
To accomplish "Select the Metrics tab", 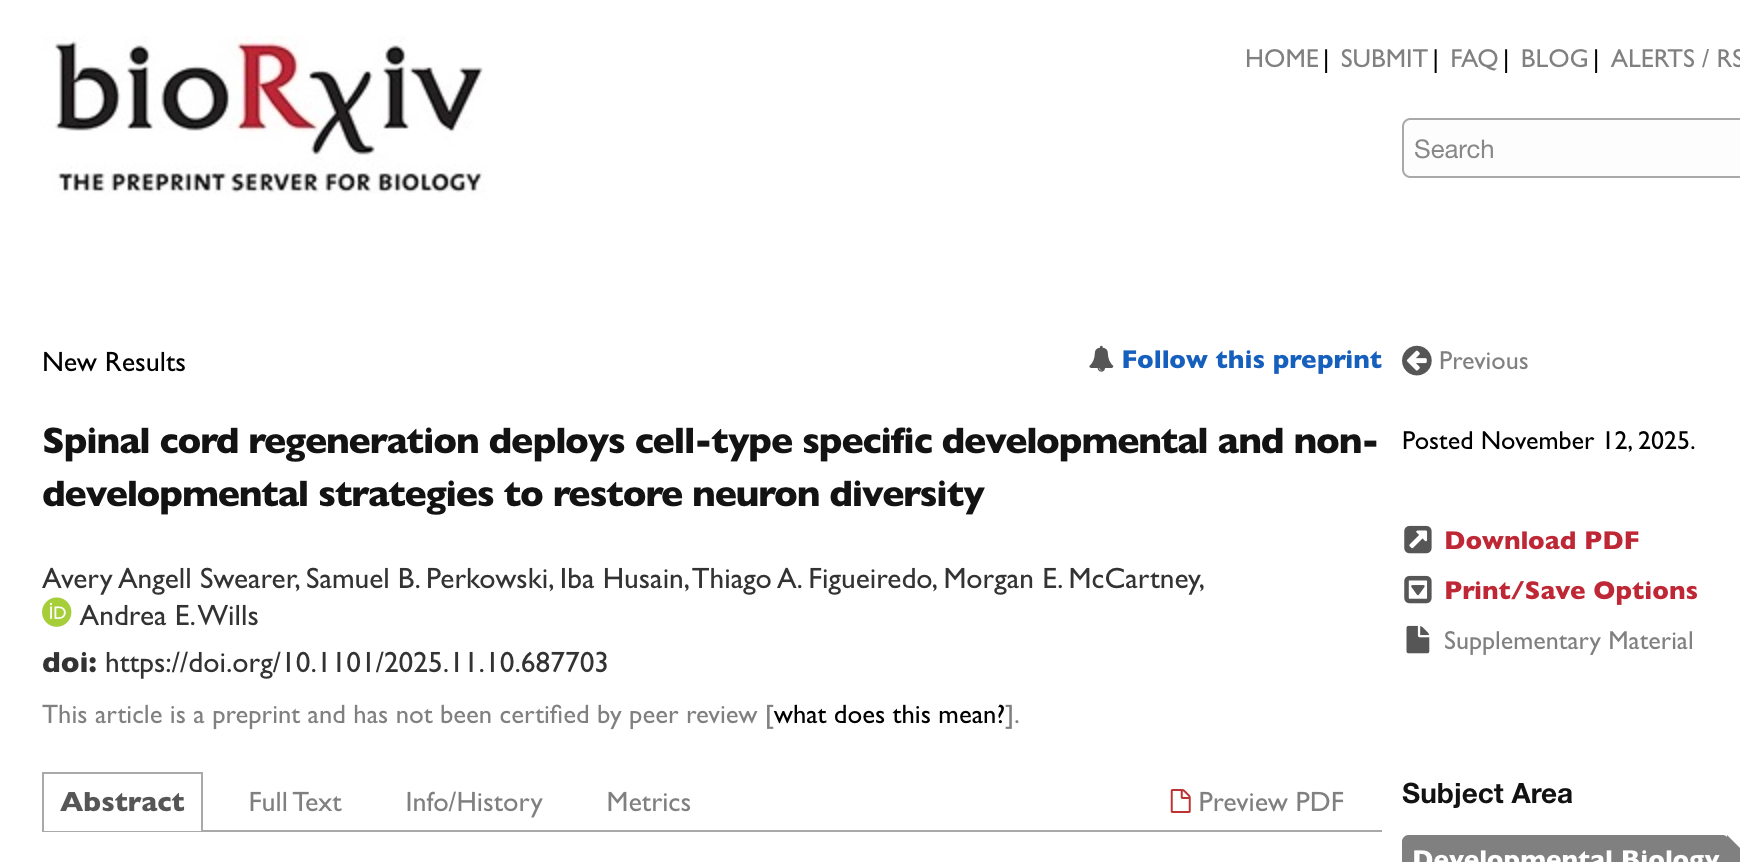I will (x=648, y=802).
